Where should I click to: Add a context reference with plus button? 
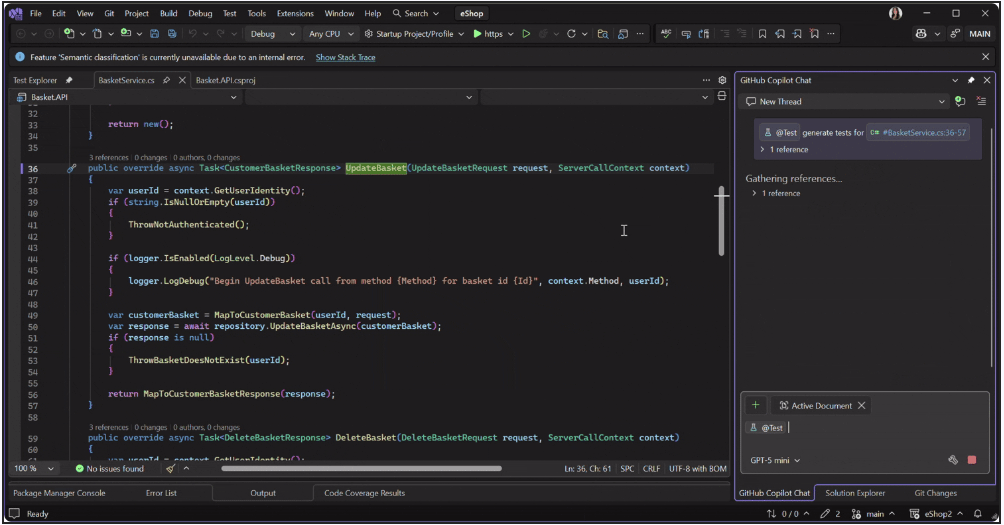(x=756, y=405)
